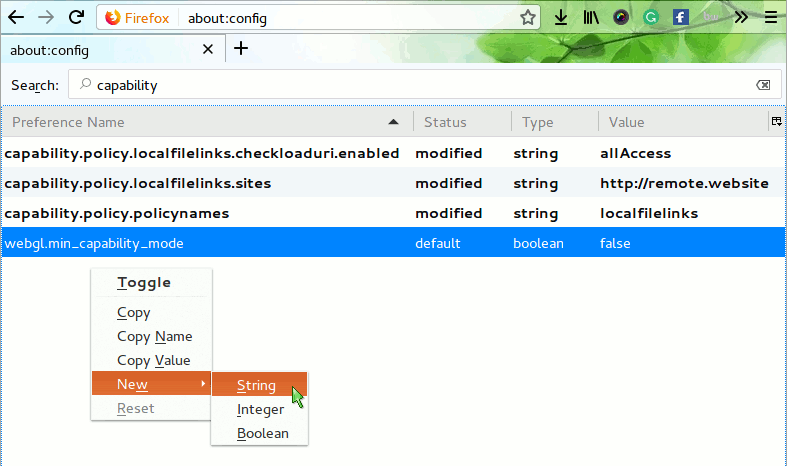
Task: Open the Downloads panel
Action: (561, 17)
